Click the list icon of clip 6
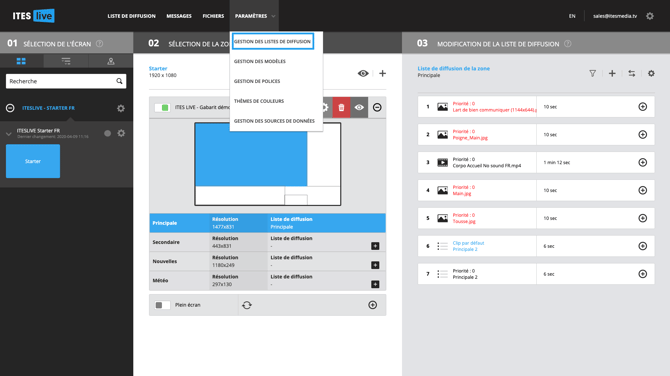This screenshot has width=670, height=376. tap(442, 246)
